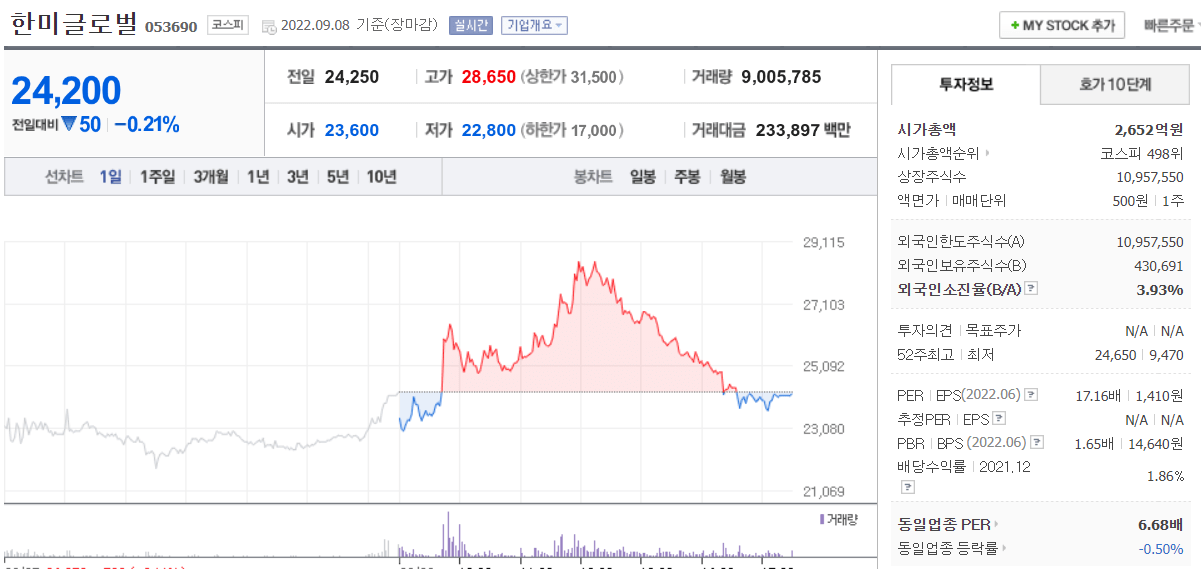Click the 2022.09.08 기준(장마감) date text
Image resolution: width=1201 pixels, height=569 pixels.
click(361, 25)
